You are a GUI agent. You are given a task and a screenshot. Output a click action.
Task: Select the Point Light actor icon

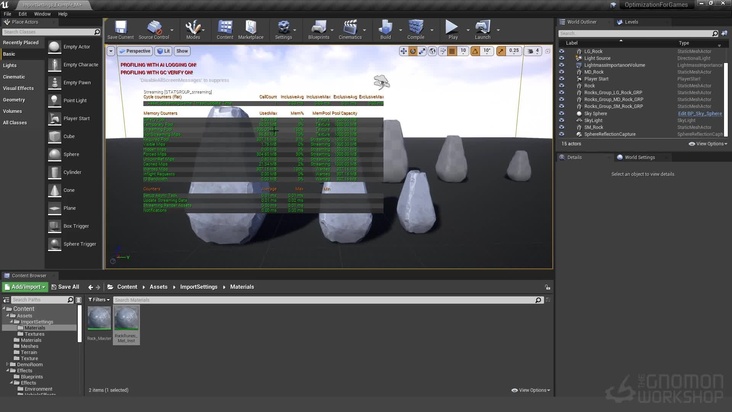(x=55, y=100)
